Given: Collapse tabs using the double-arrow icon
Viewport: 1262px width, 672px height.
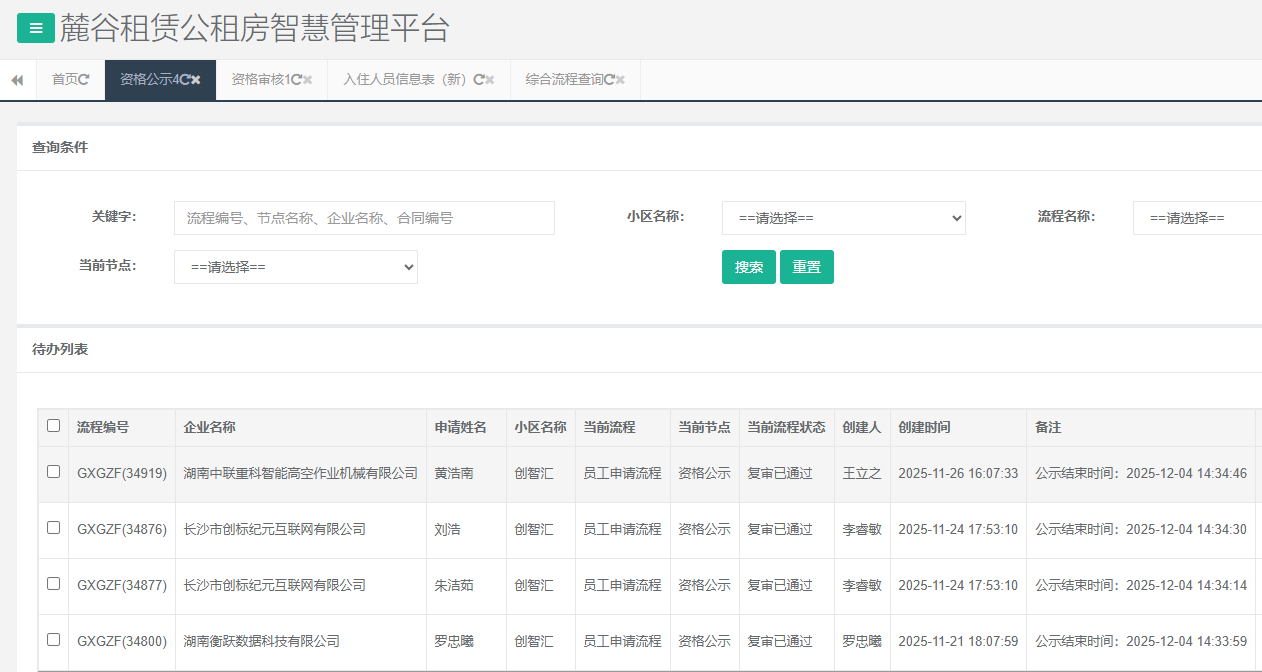Looking at the screenshot, I should pyautogui.click(x=16, y=80).
